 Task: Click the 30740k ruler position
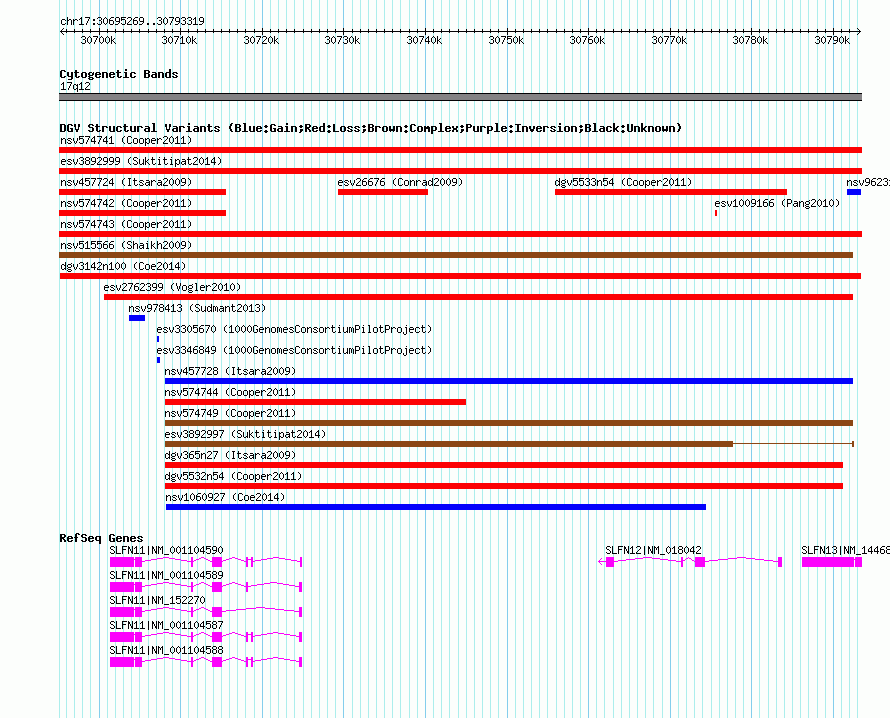tap(424, 40)
